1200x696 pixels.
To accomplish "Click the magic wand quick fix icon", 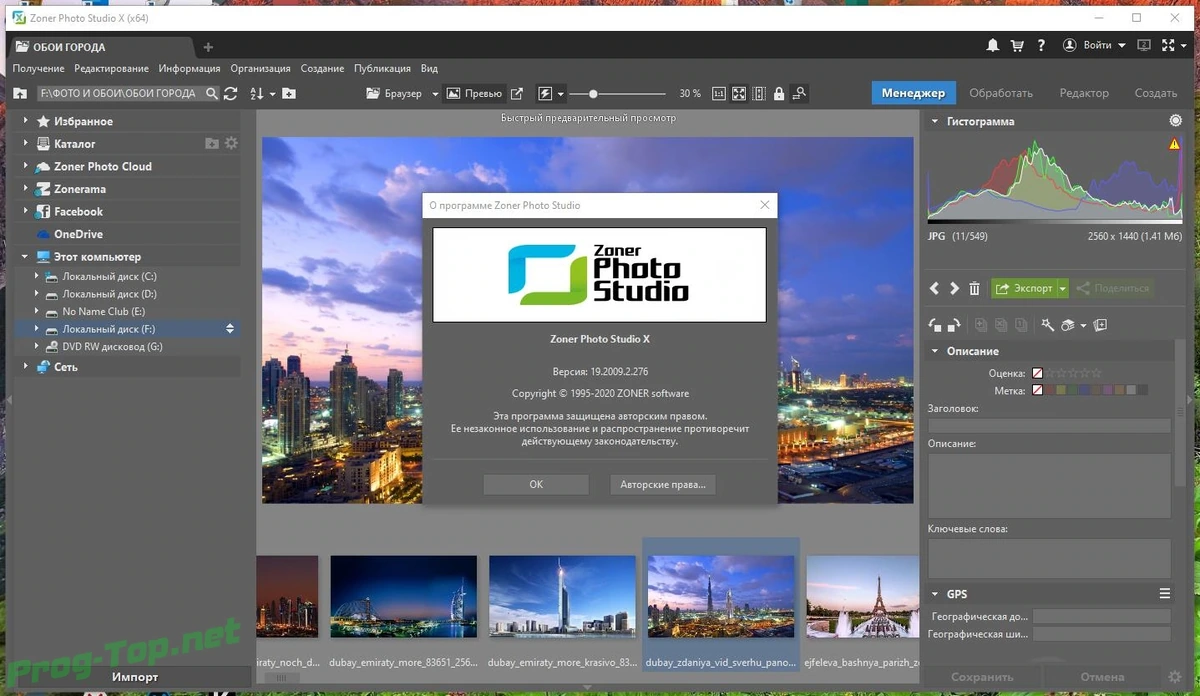I will [x=1048, y=325].
